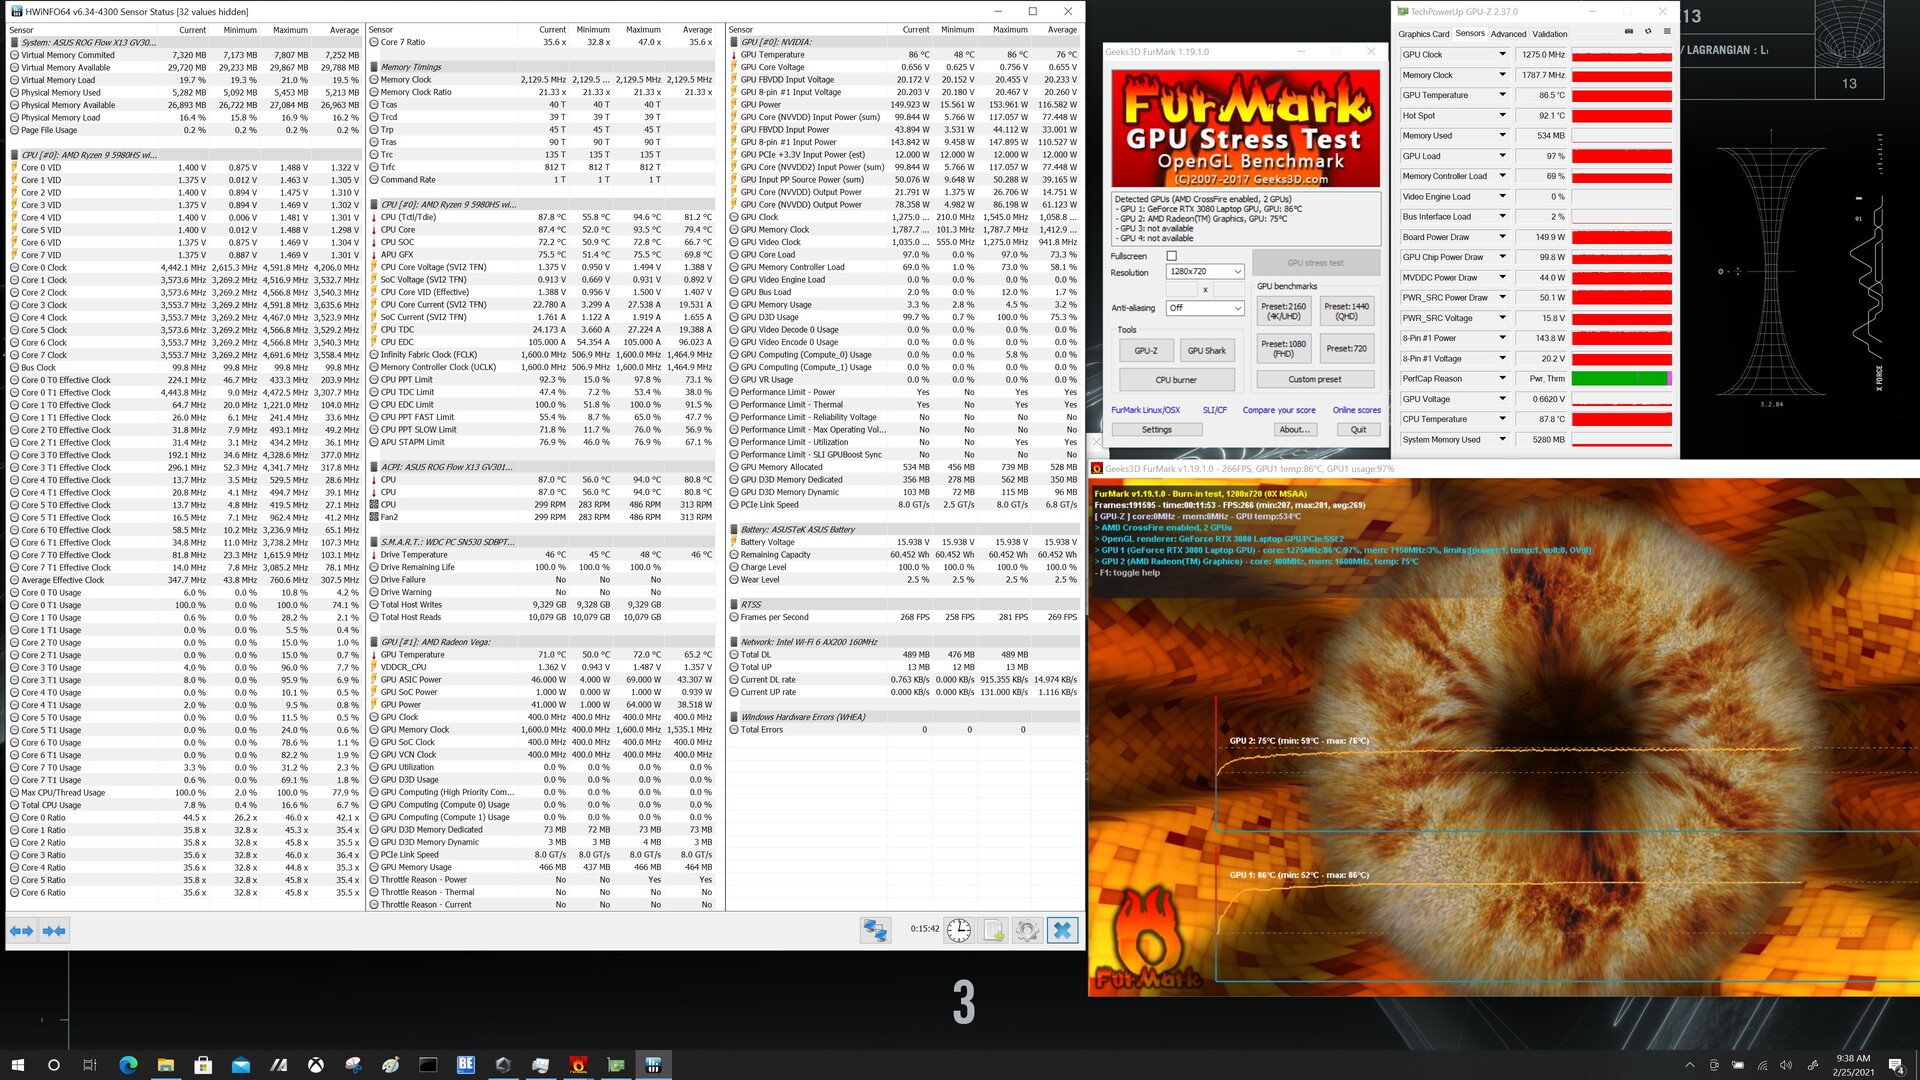Open Microsoft Store taskbar icon
1920x1080 pixels.
(203, 1065)
